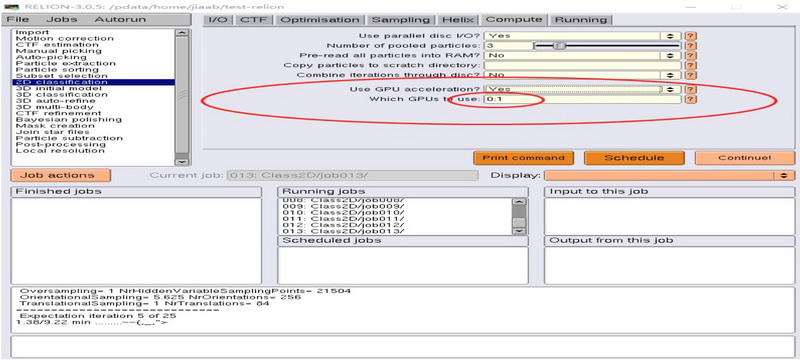Select Particle subtraction job type

pos(93,138)
